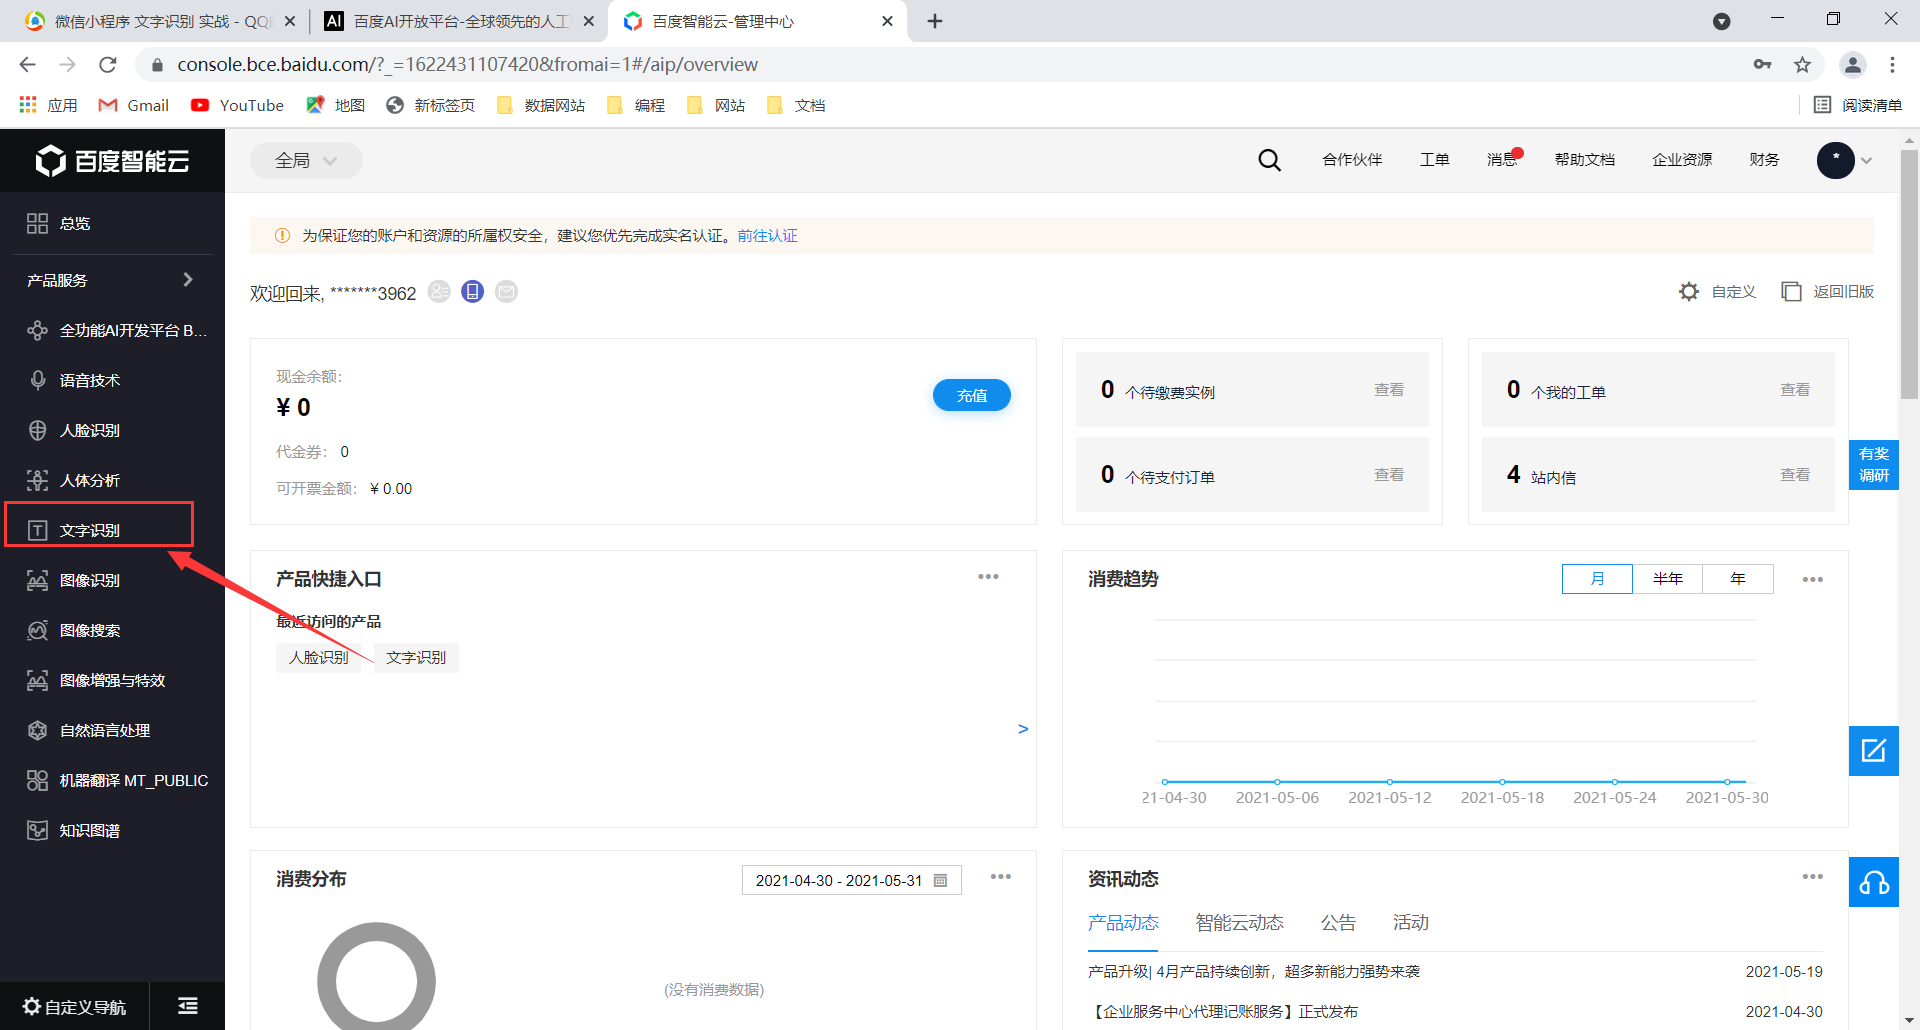Follow the 前往认证 link
The width and height of the screenshot is (1920, 1030).
(767, 236)
